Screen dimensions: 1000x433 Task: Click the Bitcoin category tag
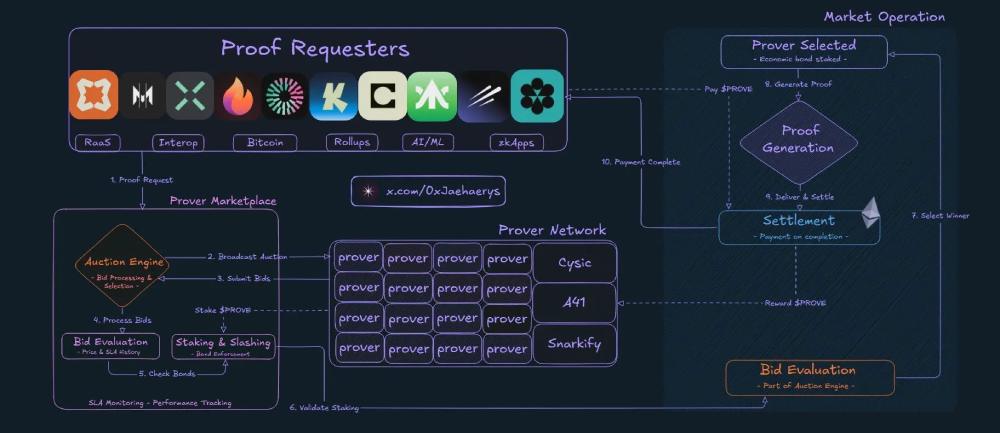265,142
